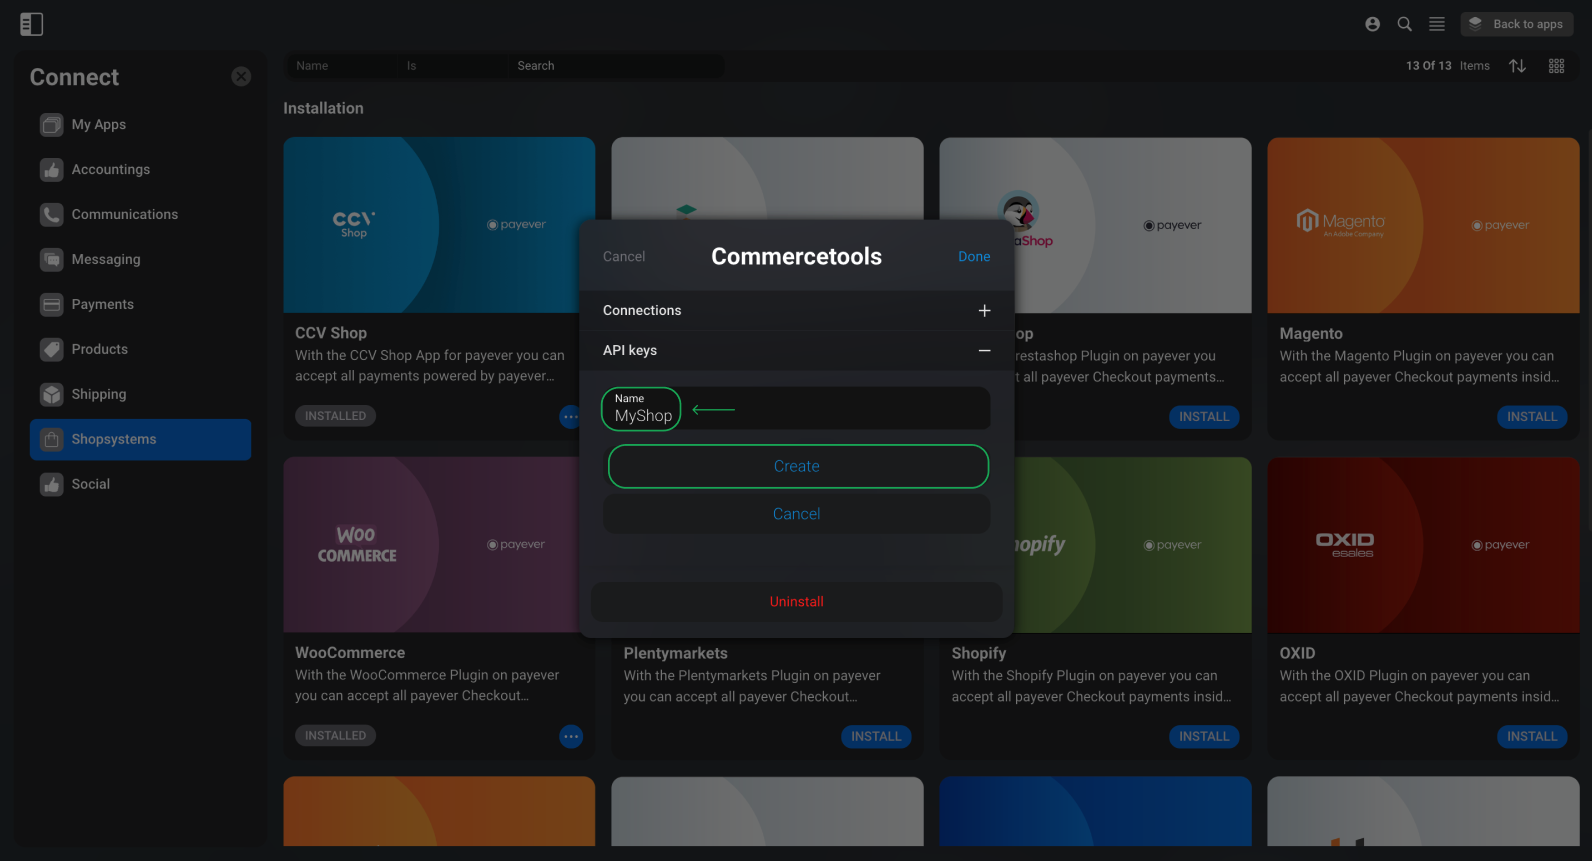Click INSTALLED badge on WooCommerce
1592x861 pixels.
click(x=335, y=736)
